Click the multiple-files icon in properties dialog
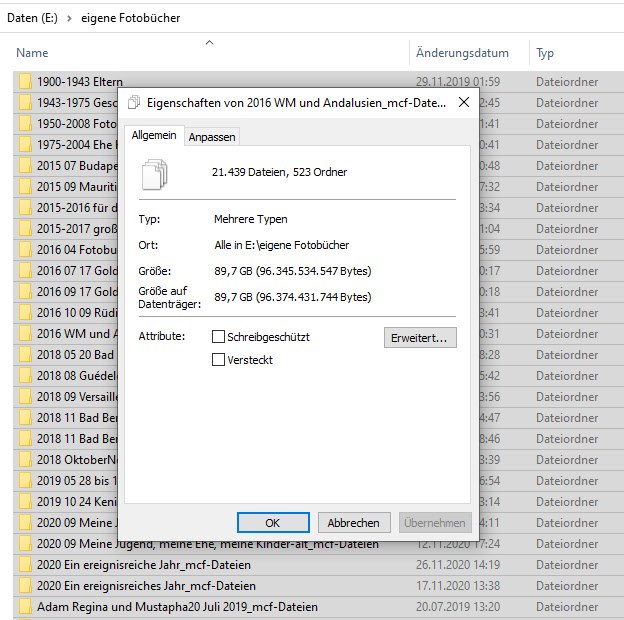Screen dimensions: 624x620 (155, 174)
